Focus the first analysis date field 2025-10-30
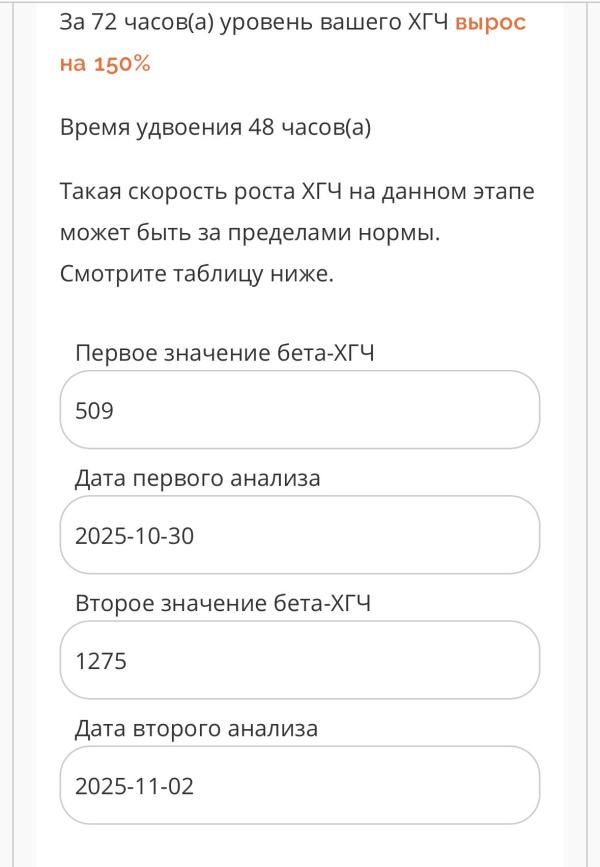 click(x=300, y=536)
